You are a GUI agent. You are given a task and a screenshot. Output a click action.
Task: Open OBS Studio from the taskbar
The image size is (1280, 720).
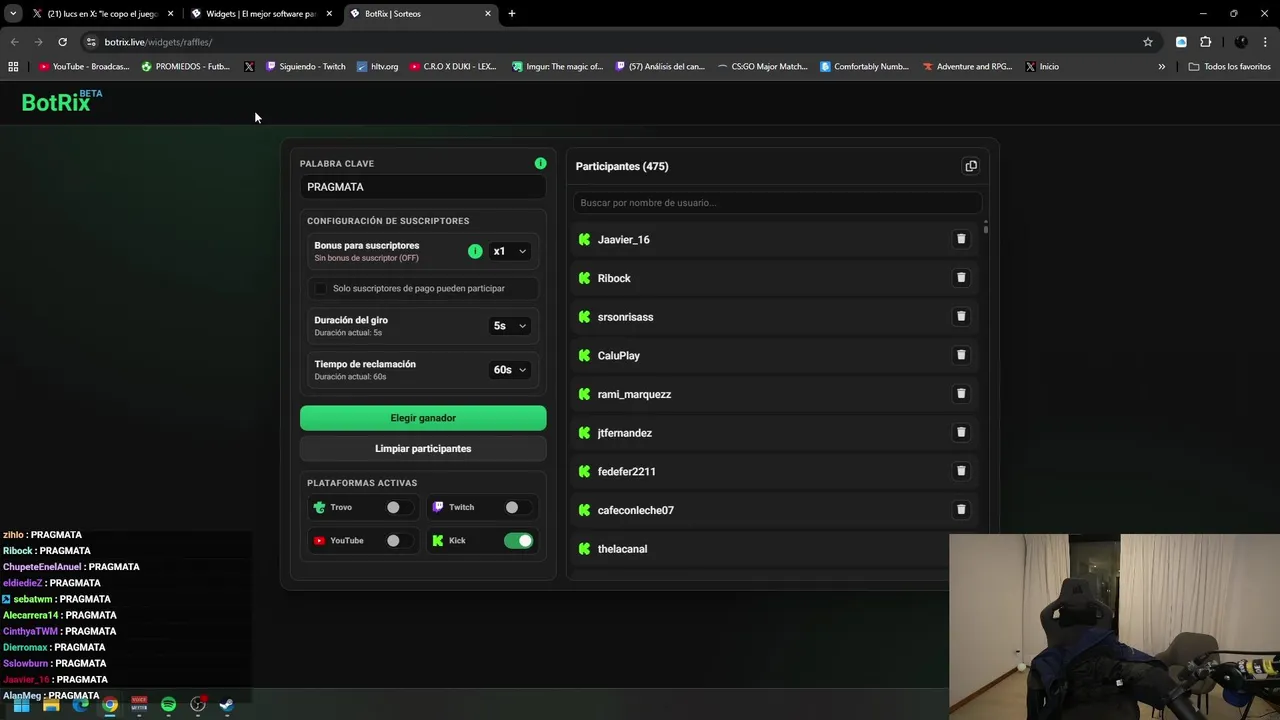tap(198, 705)
